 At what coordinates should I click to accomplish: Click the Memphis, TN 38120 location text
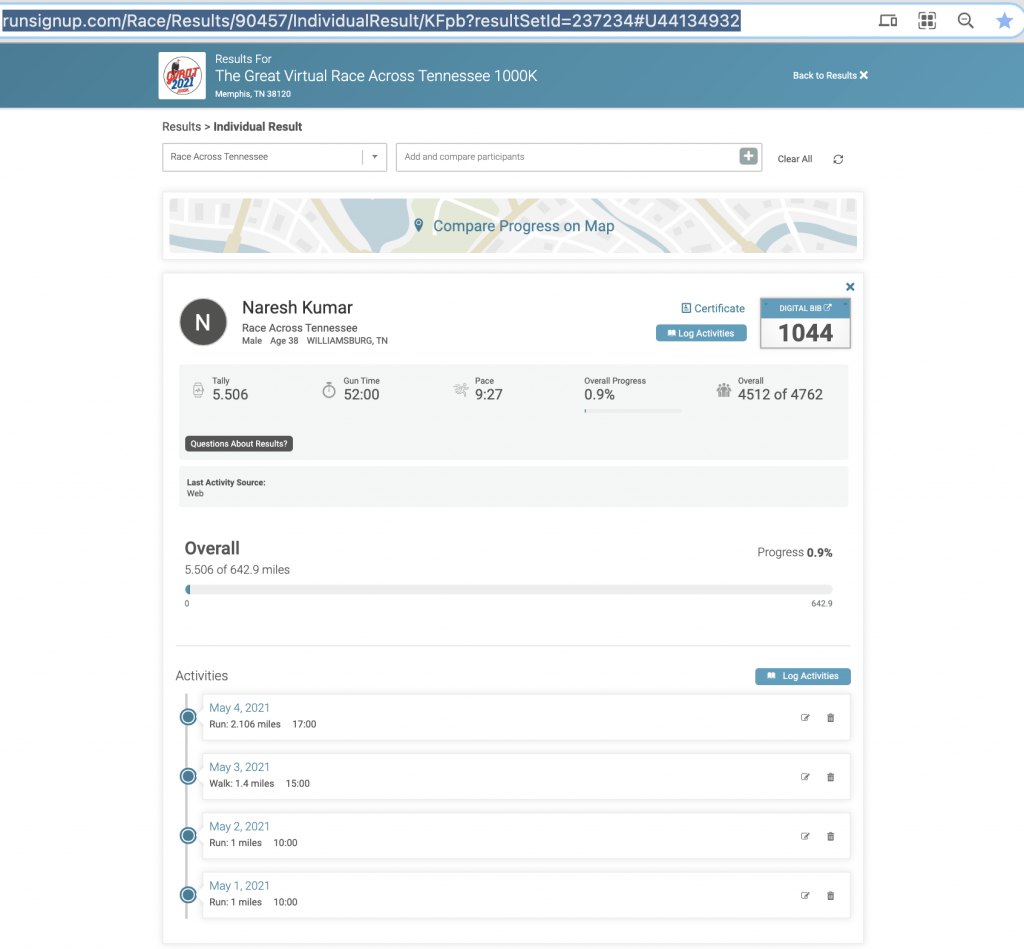tap(253, 94)
